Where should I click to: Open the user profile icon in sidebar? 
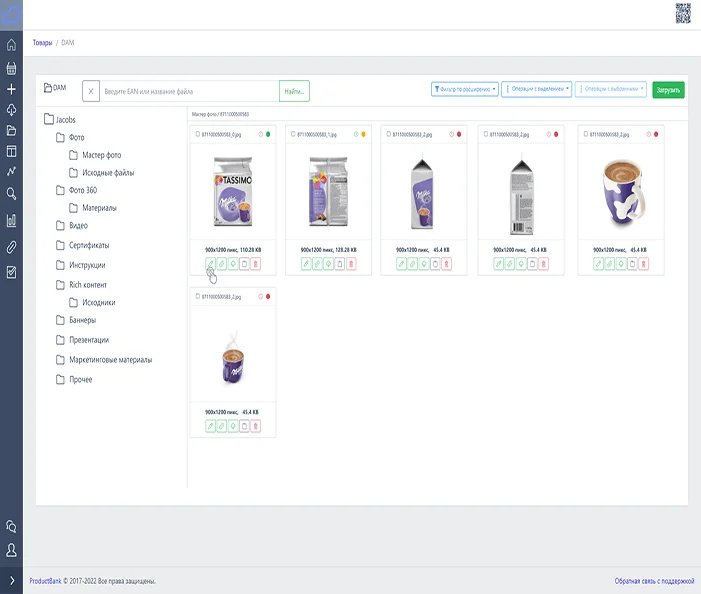click(x=11, y=550)
